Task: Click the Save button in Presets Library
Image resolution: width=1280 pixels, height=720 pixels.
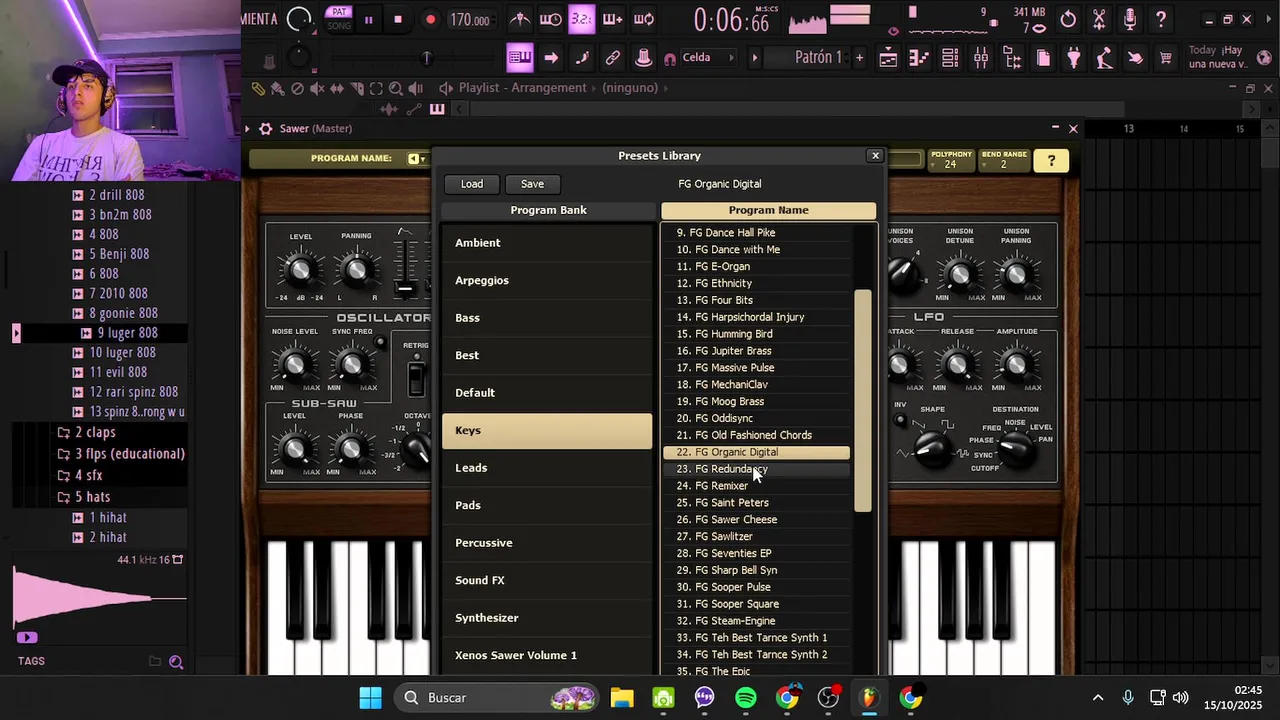Action: point(532,184)
